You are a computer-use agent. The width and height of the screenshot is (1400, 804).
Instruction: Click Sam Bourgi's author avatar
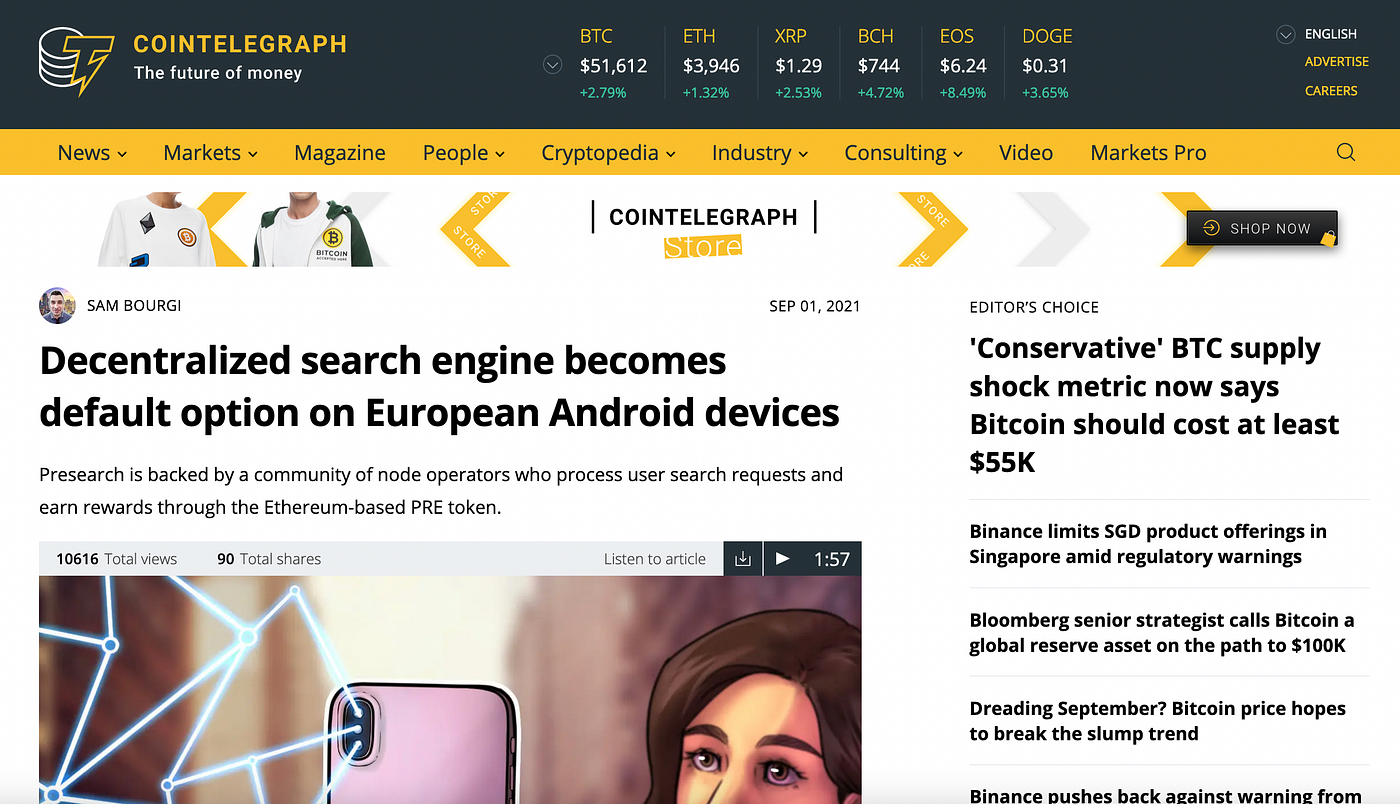point(57,306)
